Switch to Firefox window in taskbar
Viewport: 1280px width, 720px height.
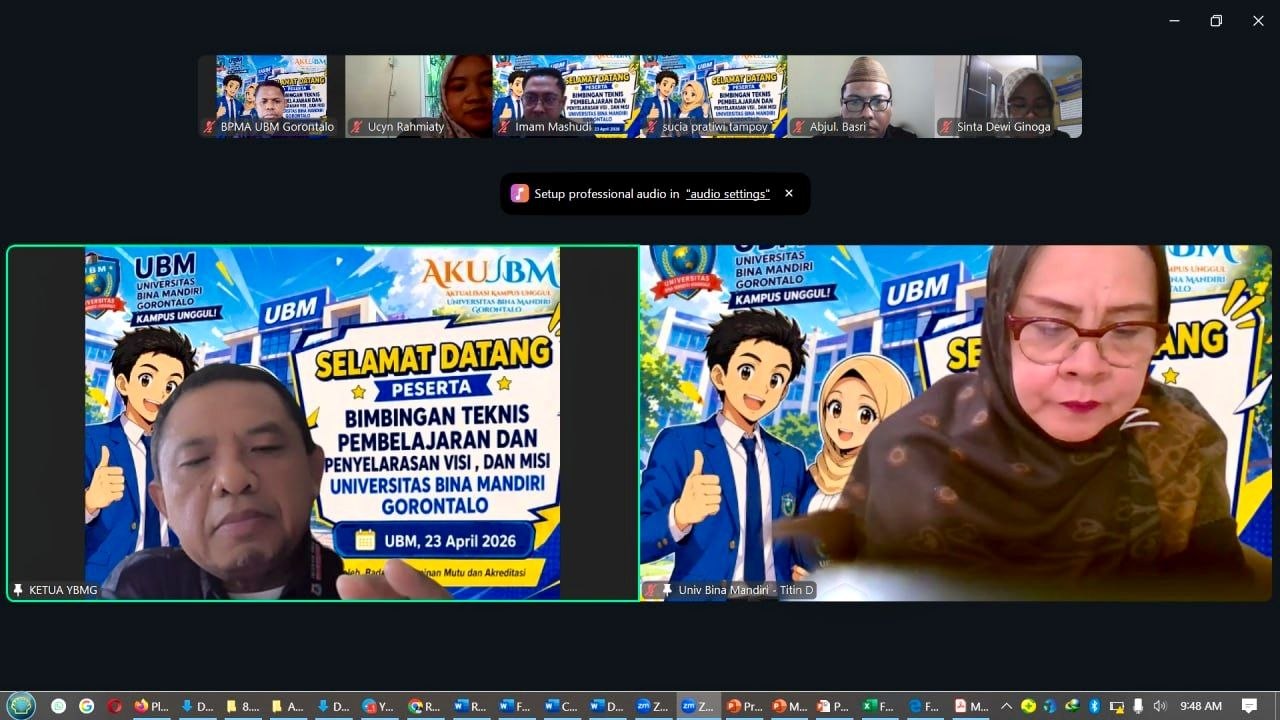[x=151, y=706]
